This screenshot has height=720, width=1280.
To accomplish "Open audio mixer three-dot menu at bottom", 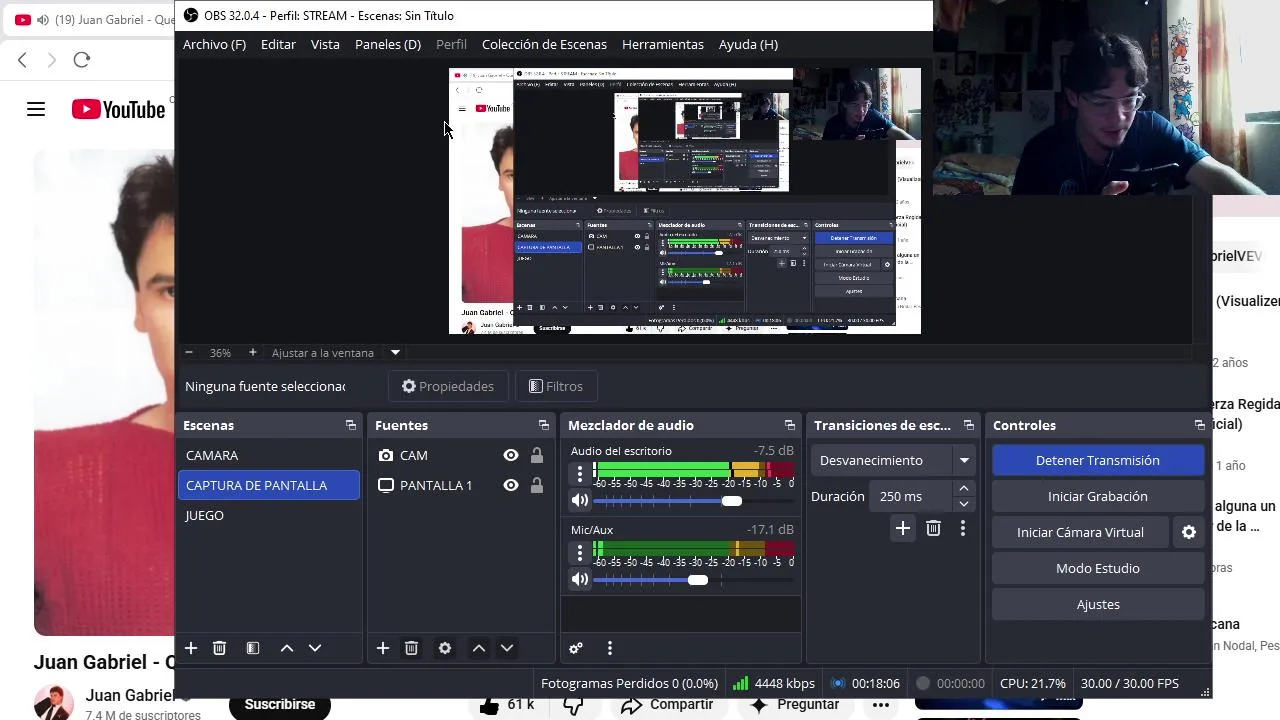I will [x=610, y=648].
